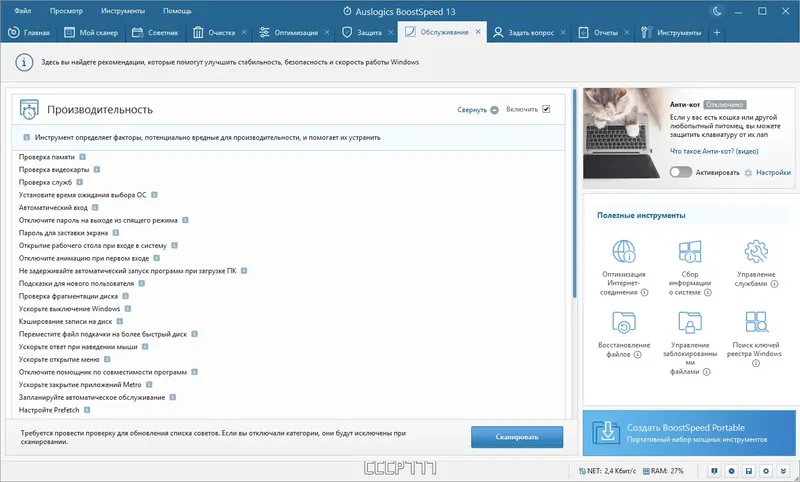Open Что такое Анти-кот video link
The height and width of the screenshot is (482, 800).
point(714,151)
